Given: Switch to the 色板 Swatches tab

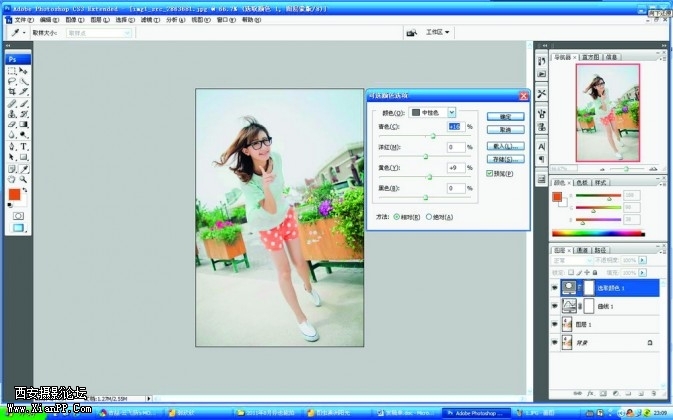Looking at the screenshot, I should tap(582, 182).
